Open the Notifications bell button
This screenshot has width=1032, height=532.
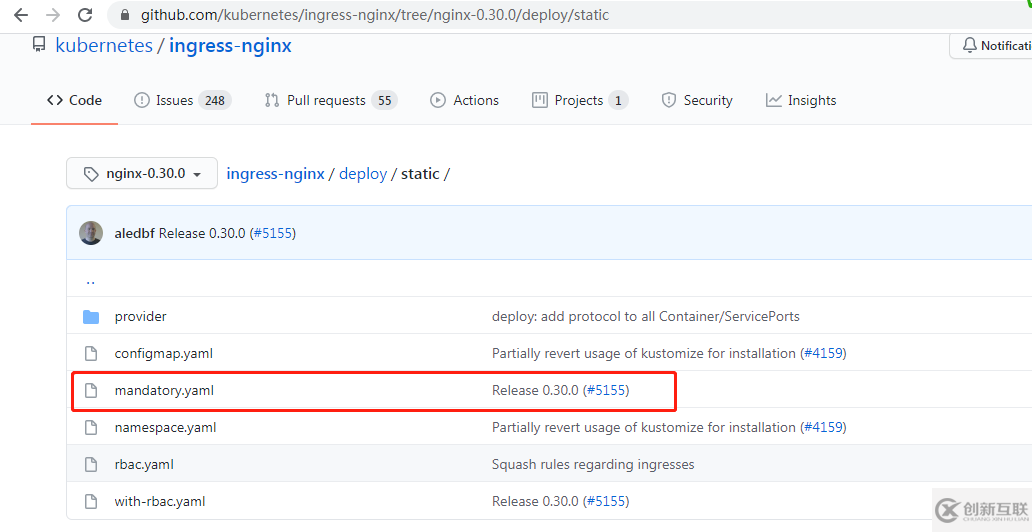click(993, 46)
